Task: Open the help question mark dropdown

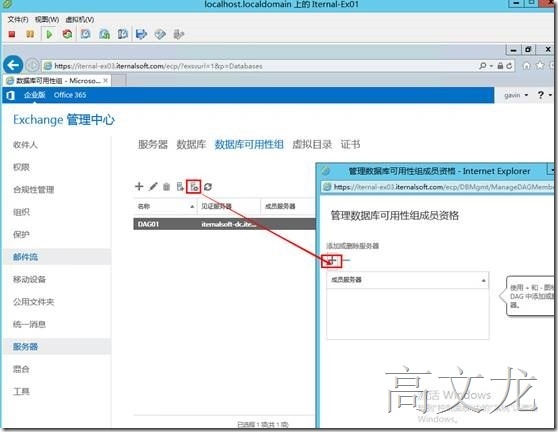Action: [x=544, y=95]
